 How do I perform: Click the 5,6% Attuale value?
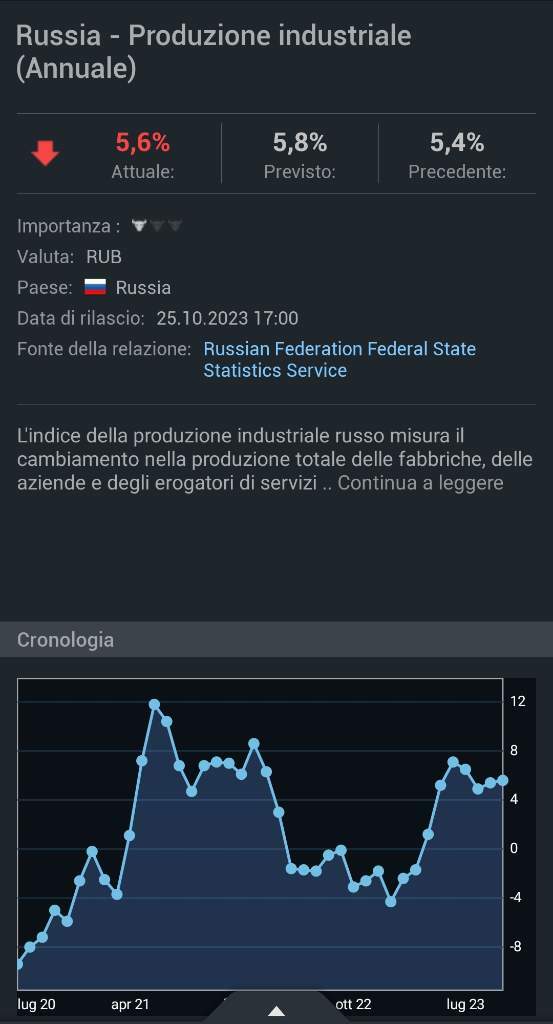143,142
